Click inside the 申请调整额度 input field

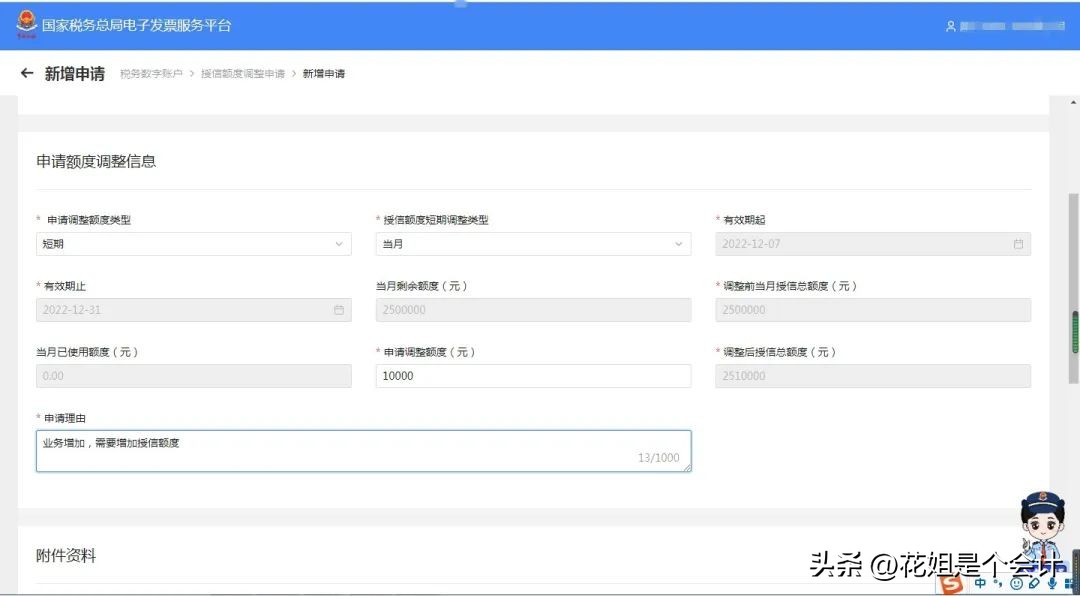pyautogui.click(x=533, y=375)
